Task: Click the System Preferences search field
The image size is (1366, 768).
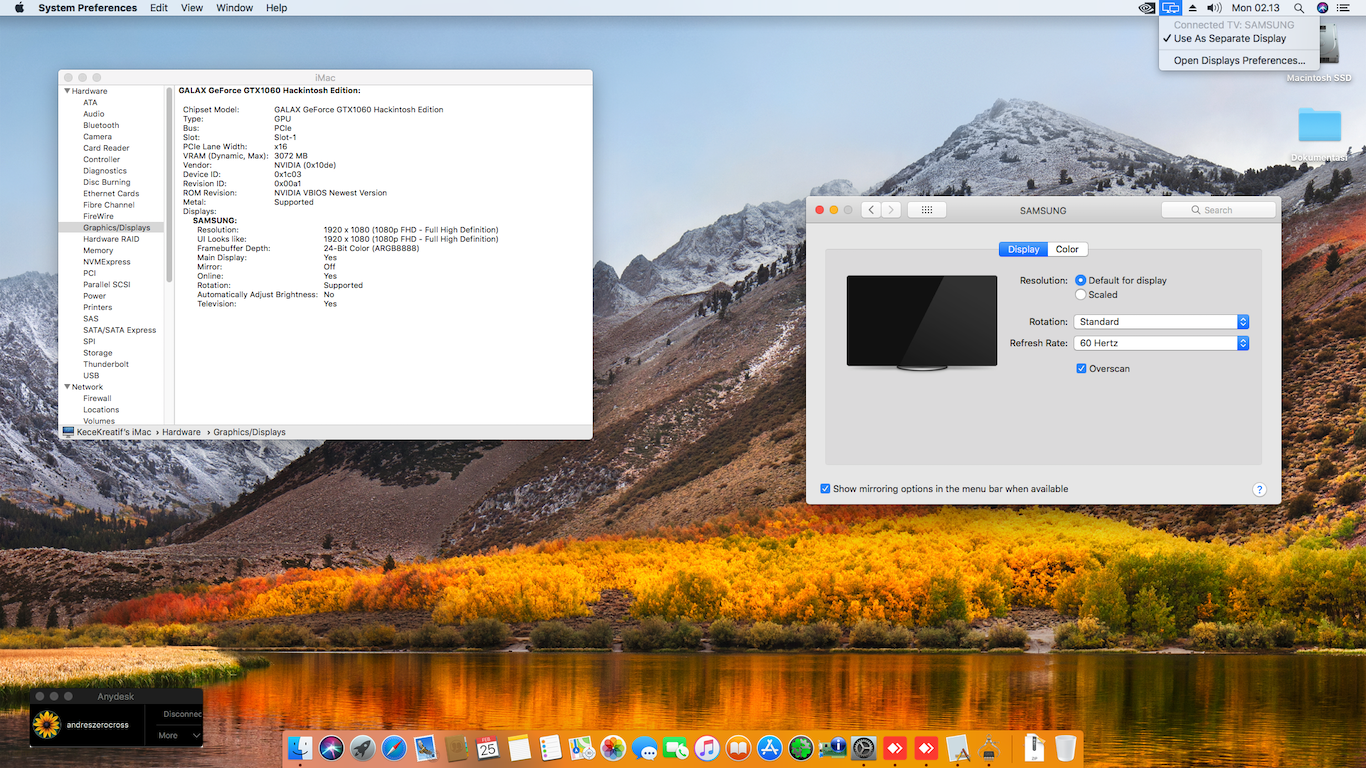Action: [x=1218, y=210]
